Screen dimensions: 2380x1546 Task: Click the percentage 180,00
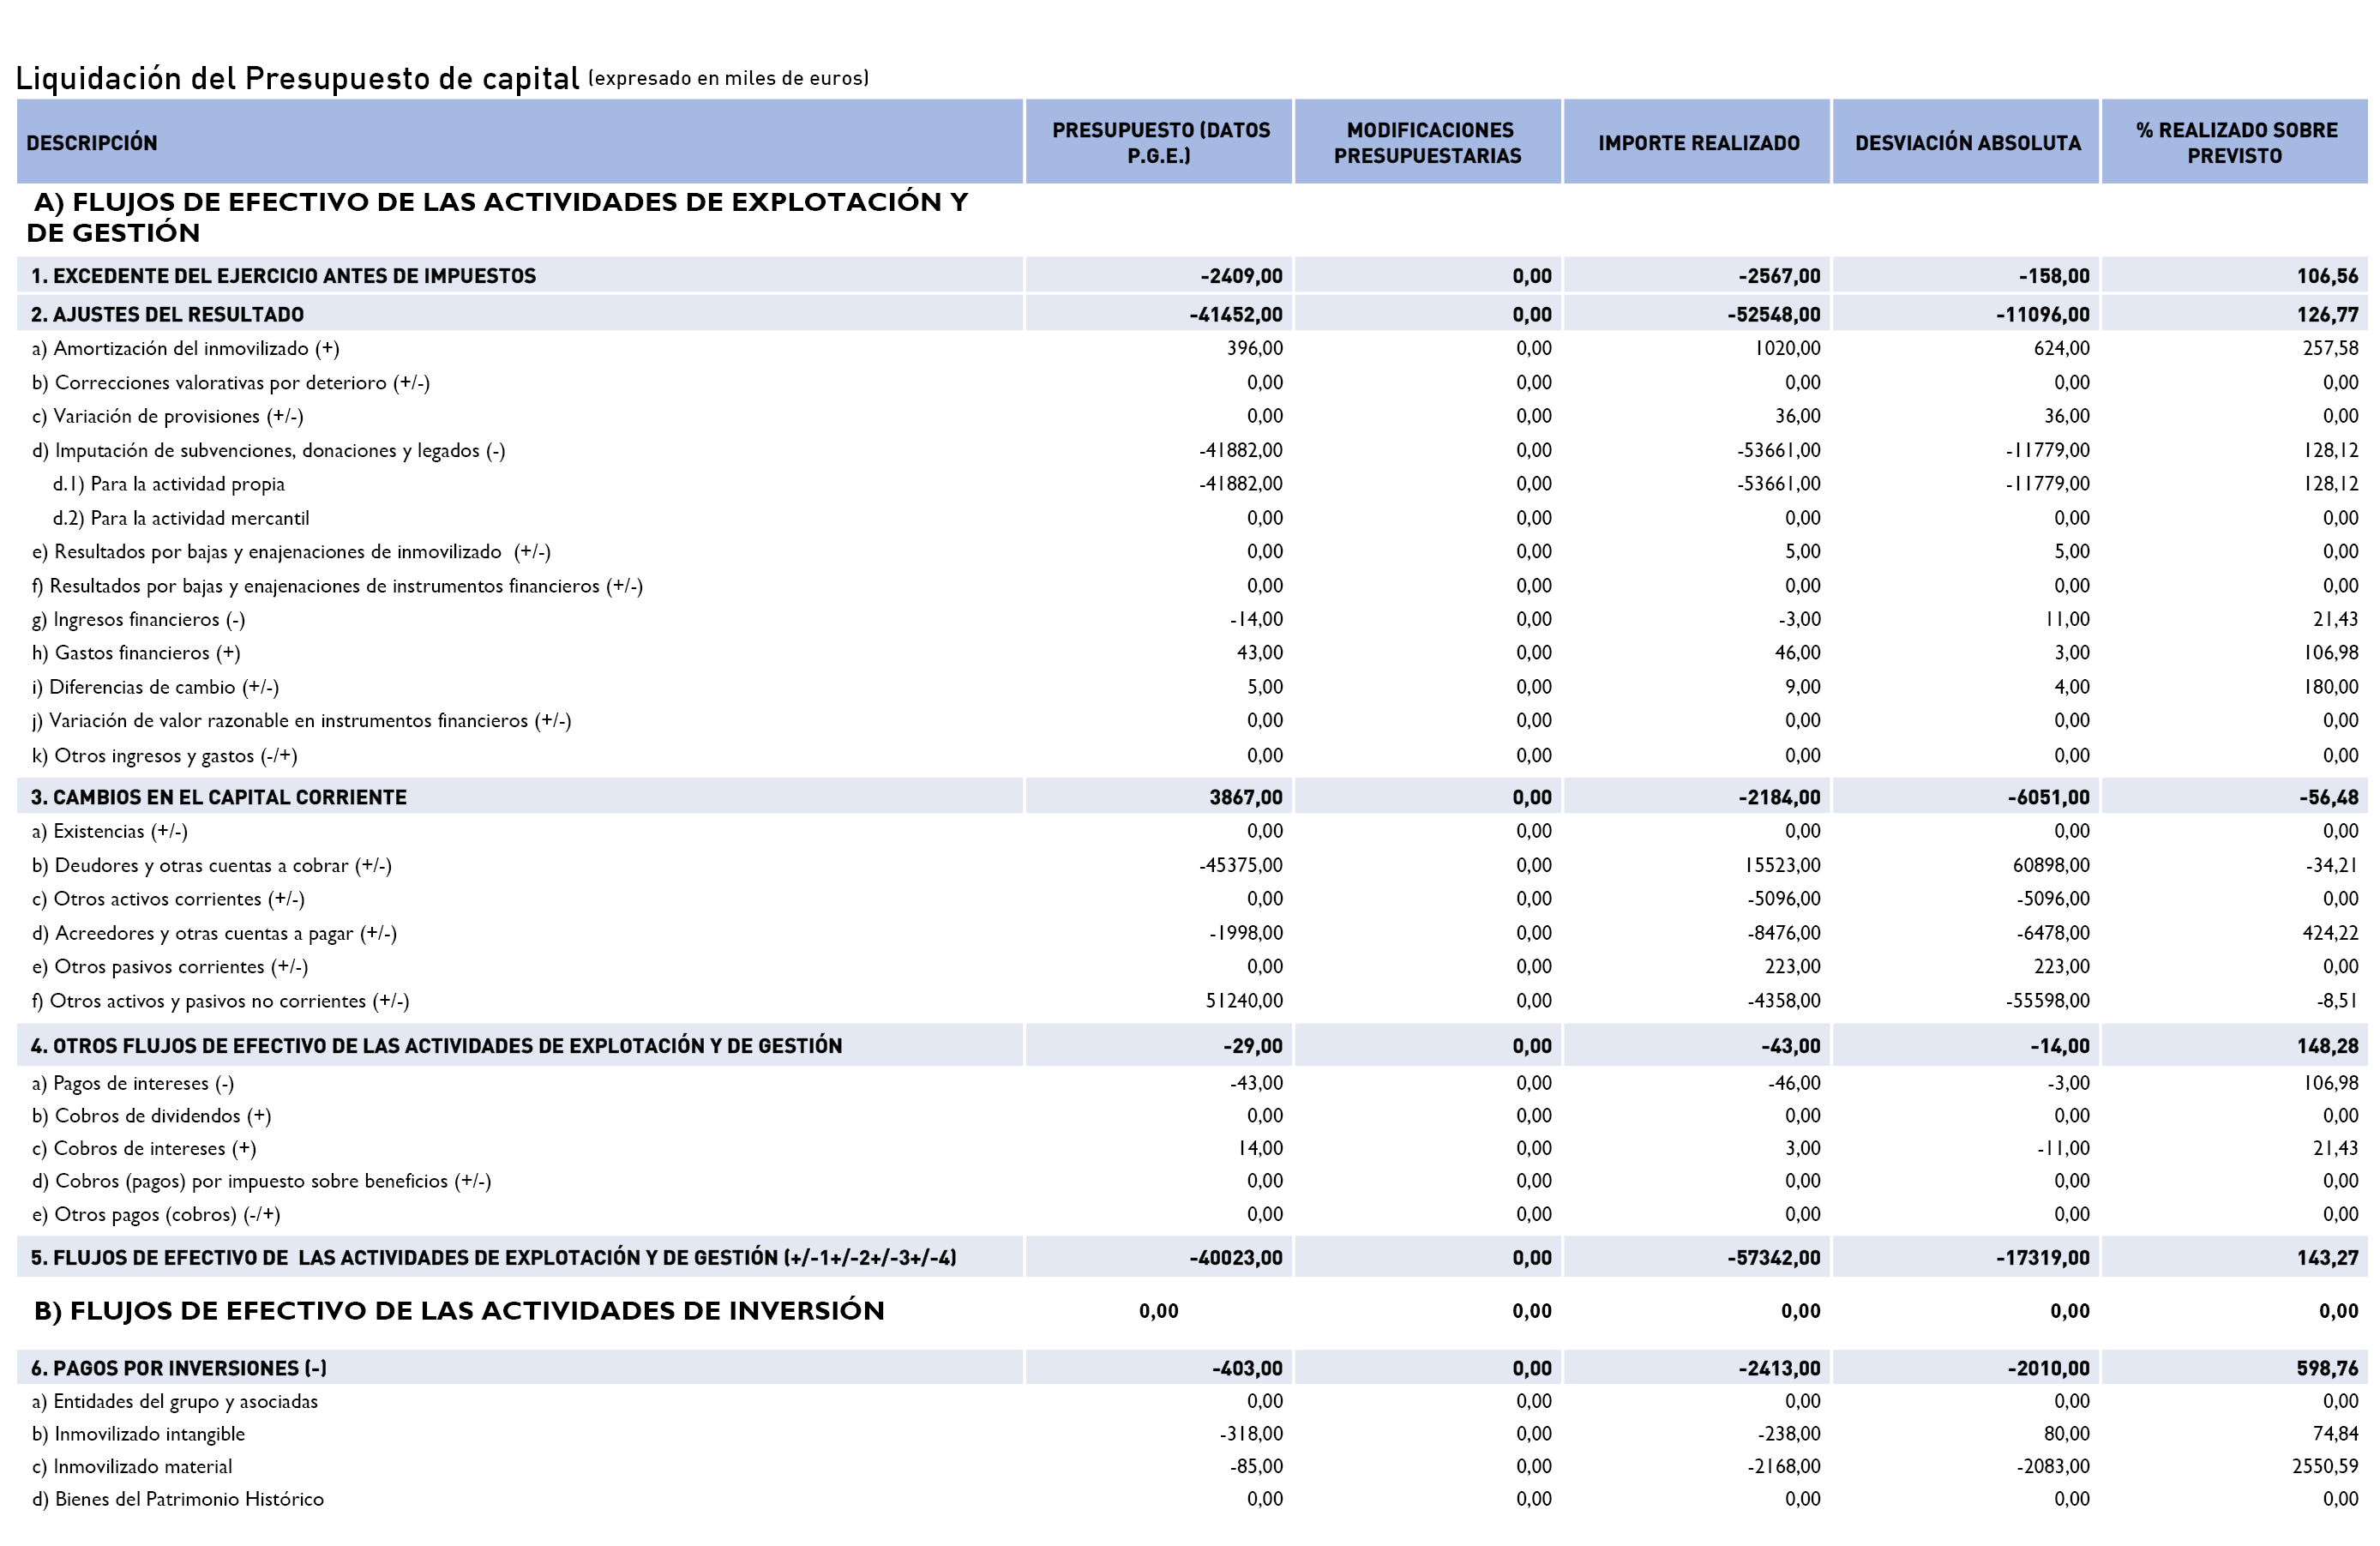point(2330,687)
